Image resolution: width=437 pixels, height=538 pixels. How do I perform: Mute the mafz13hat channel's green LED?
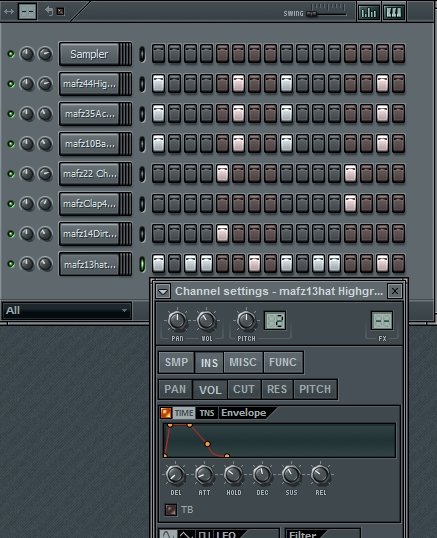[x=11, y=264]
